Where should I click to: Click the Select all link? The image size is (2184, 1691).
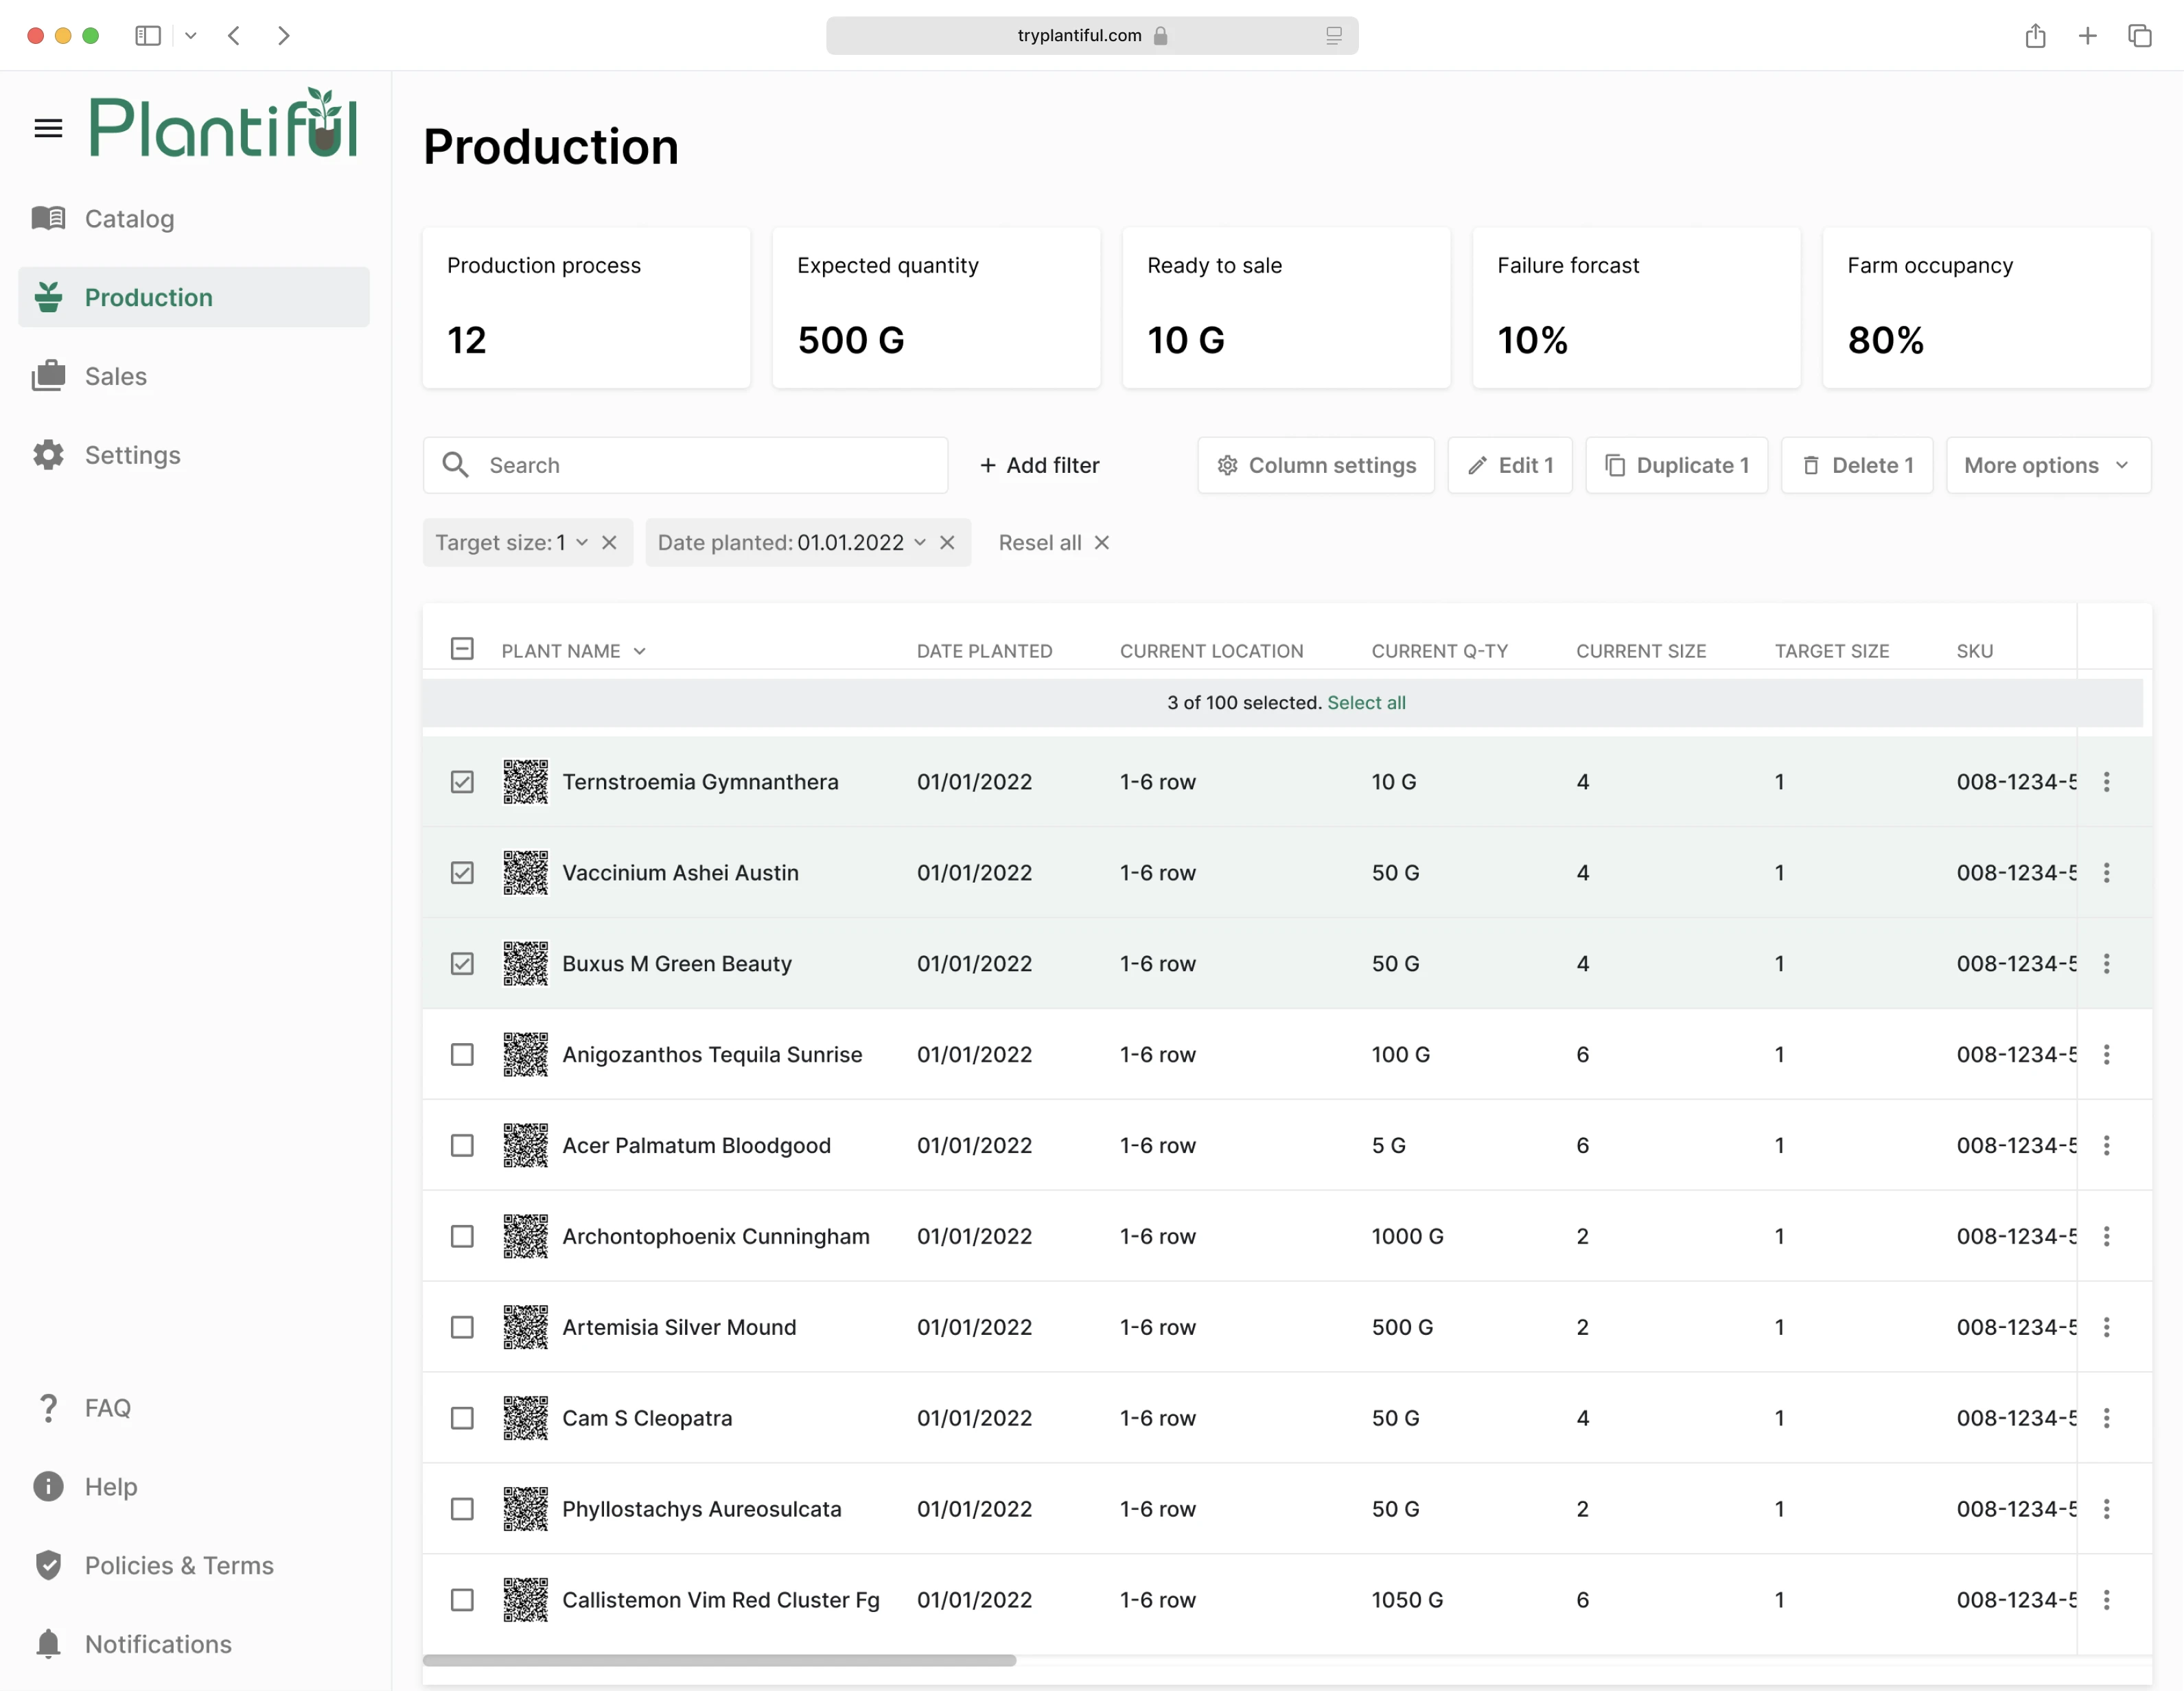pos(1366,702)
